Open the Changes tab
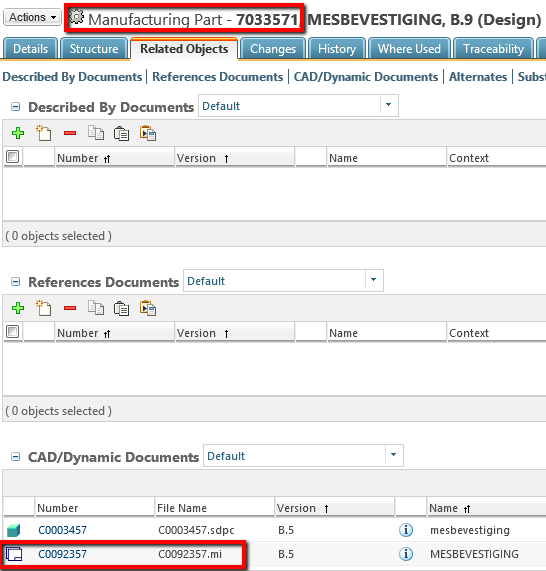Image resolution: width=546 pixels, height=571 pixels. (273, 48)
